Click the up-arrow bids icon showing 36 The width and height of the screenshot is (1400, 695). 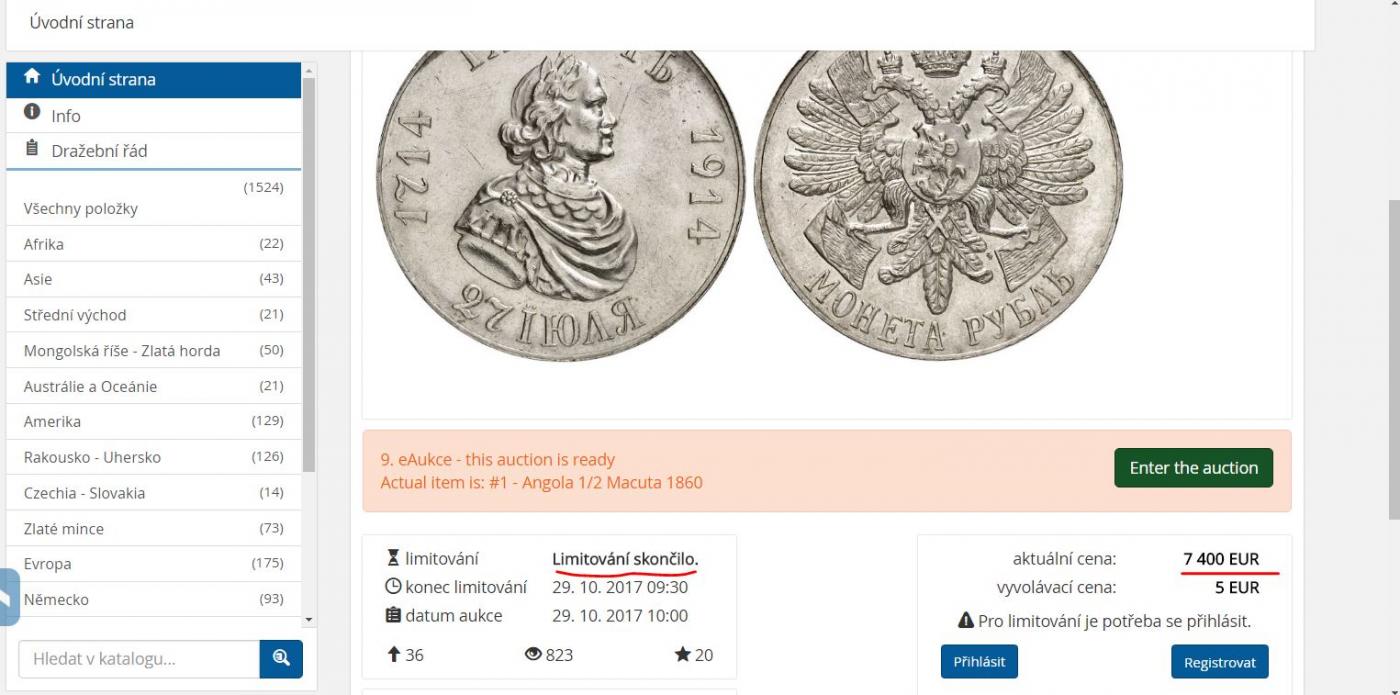click(393, 655)
